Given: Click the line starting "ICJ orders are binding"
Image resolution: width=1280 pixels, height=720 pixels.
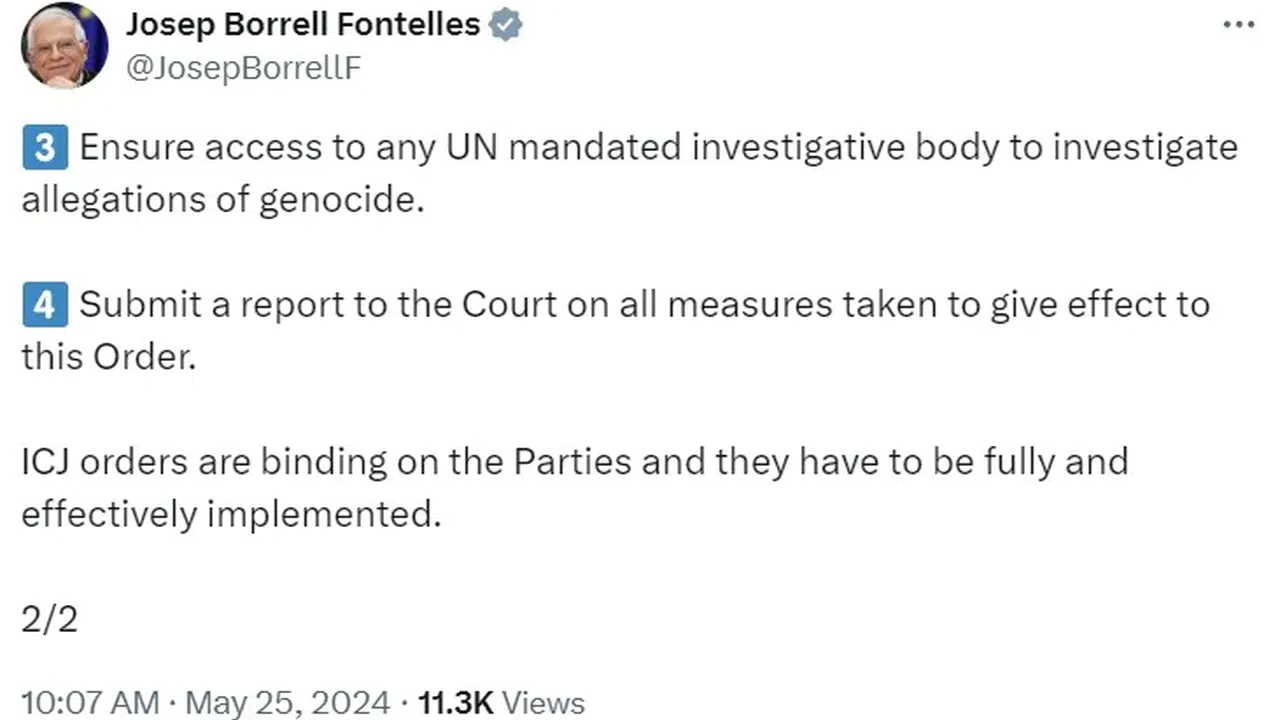Looking at the screenshot, I should click(x=574, y=462).
